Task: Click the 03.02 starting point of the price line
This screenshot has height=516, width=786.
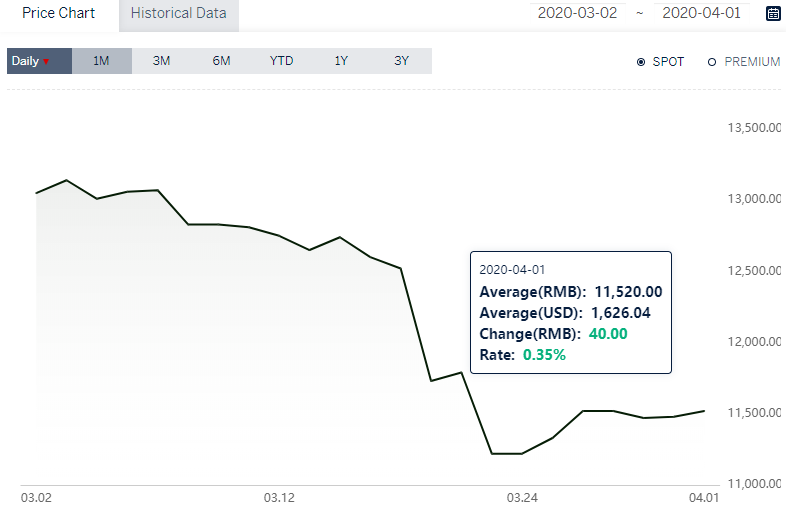Action: click(x=36, y=193)
